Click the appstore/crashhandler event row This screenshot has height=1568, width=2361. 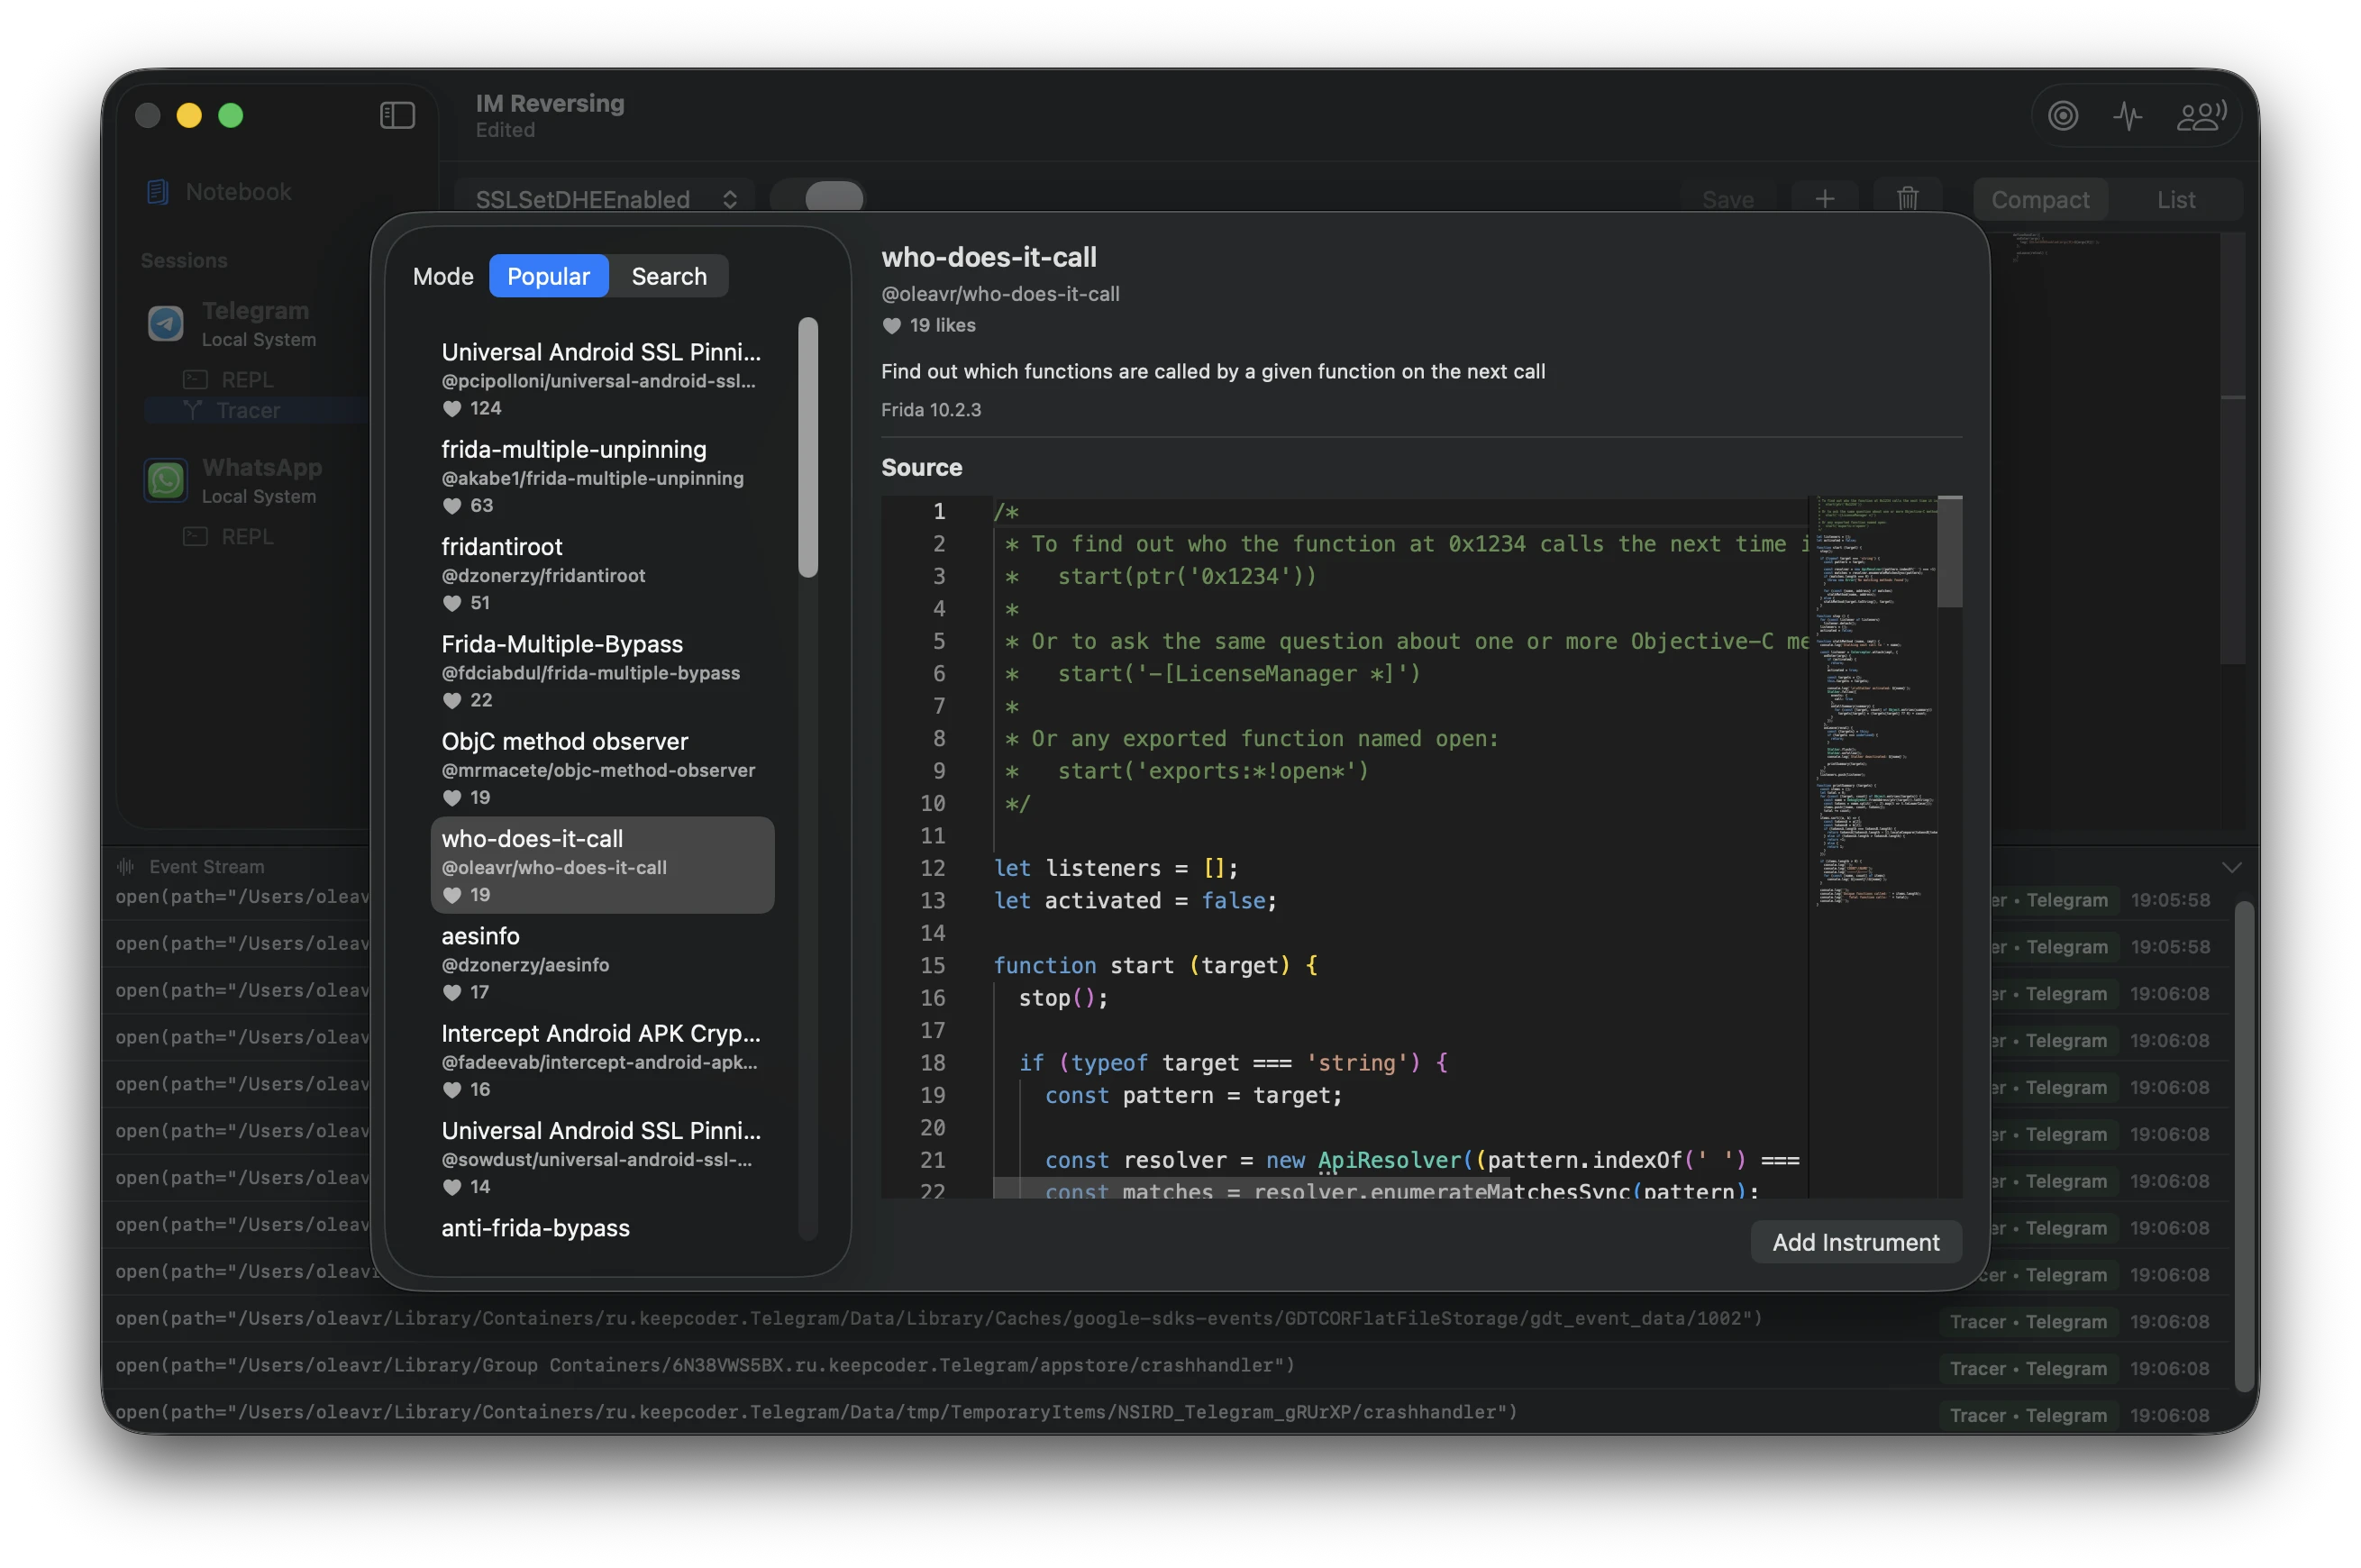[x=1167, y=1365]
